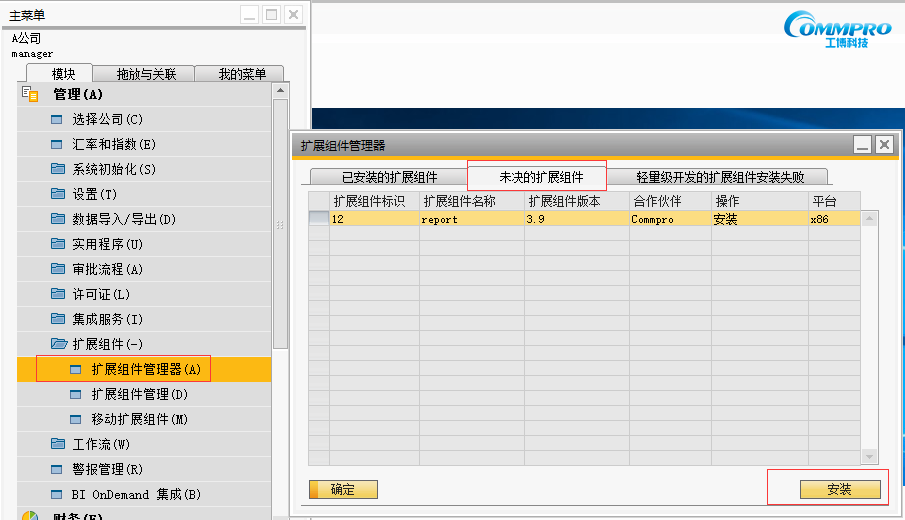The width and height of the screenshot is (905, 520).
Task: Click the 操作 column header
Action: (x=760, y=201)
